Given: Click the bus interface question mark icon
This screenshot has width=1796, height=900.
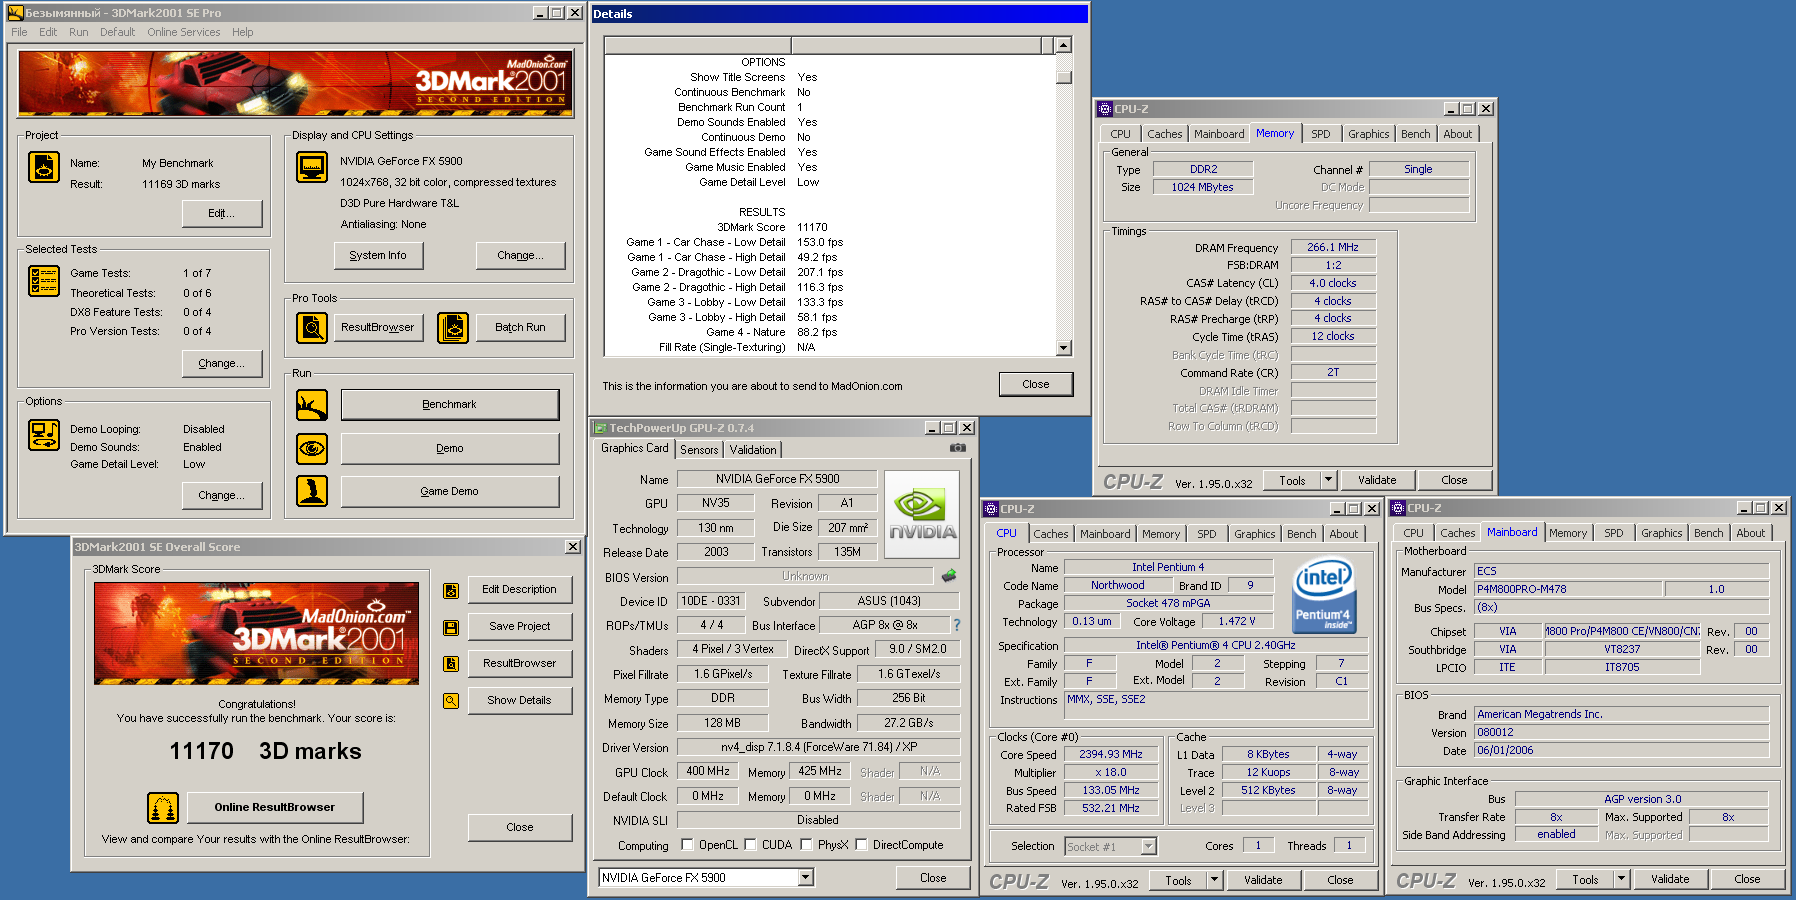Looking at the screenshot, I should [957, 625].
